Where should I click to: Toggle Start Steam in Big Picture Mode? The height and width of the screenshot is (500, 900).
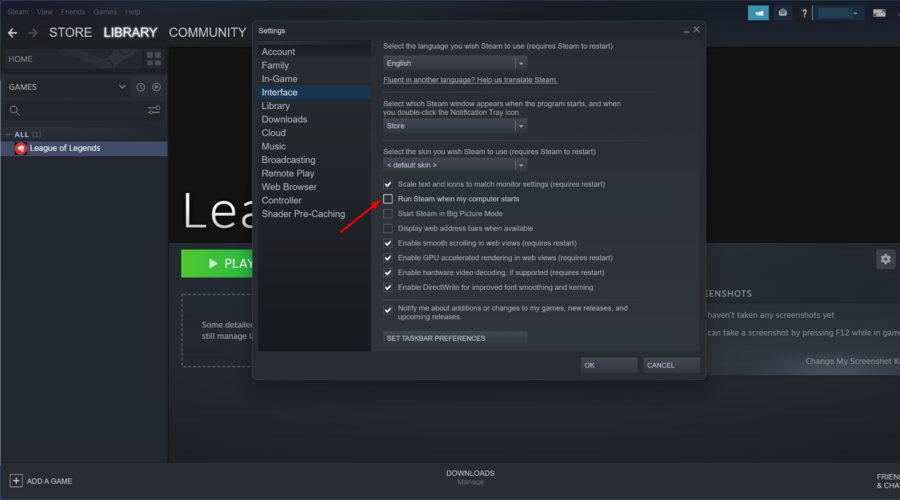pos(388,214)
